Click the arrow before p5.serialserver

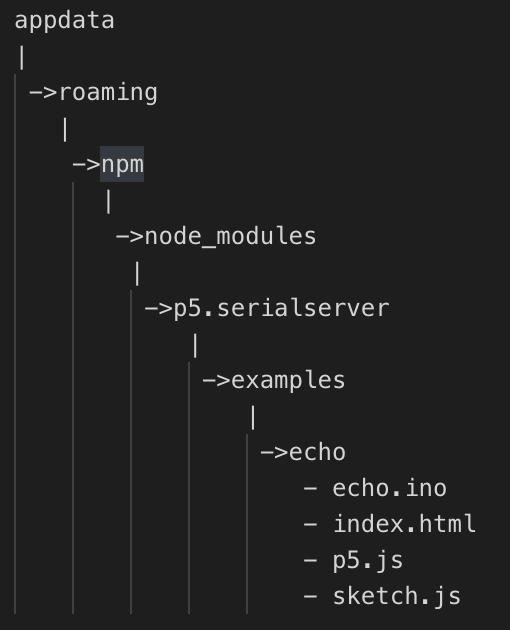pyautogui.click(x=158, y=309)
